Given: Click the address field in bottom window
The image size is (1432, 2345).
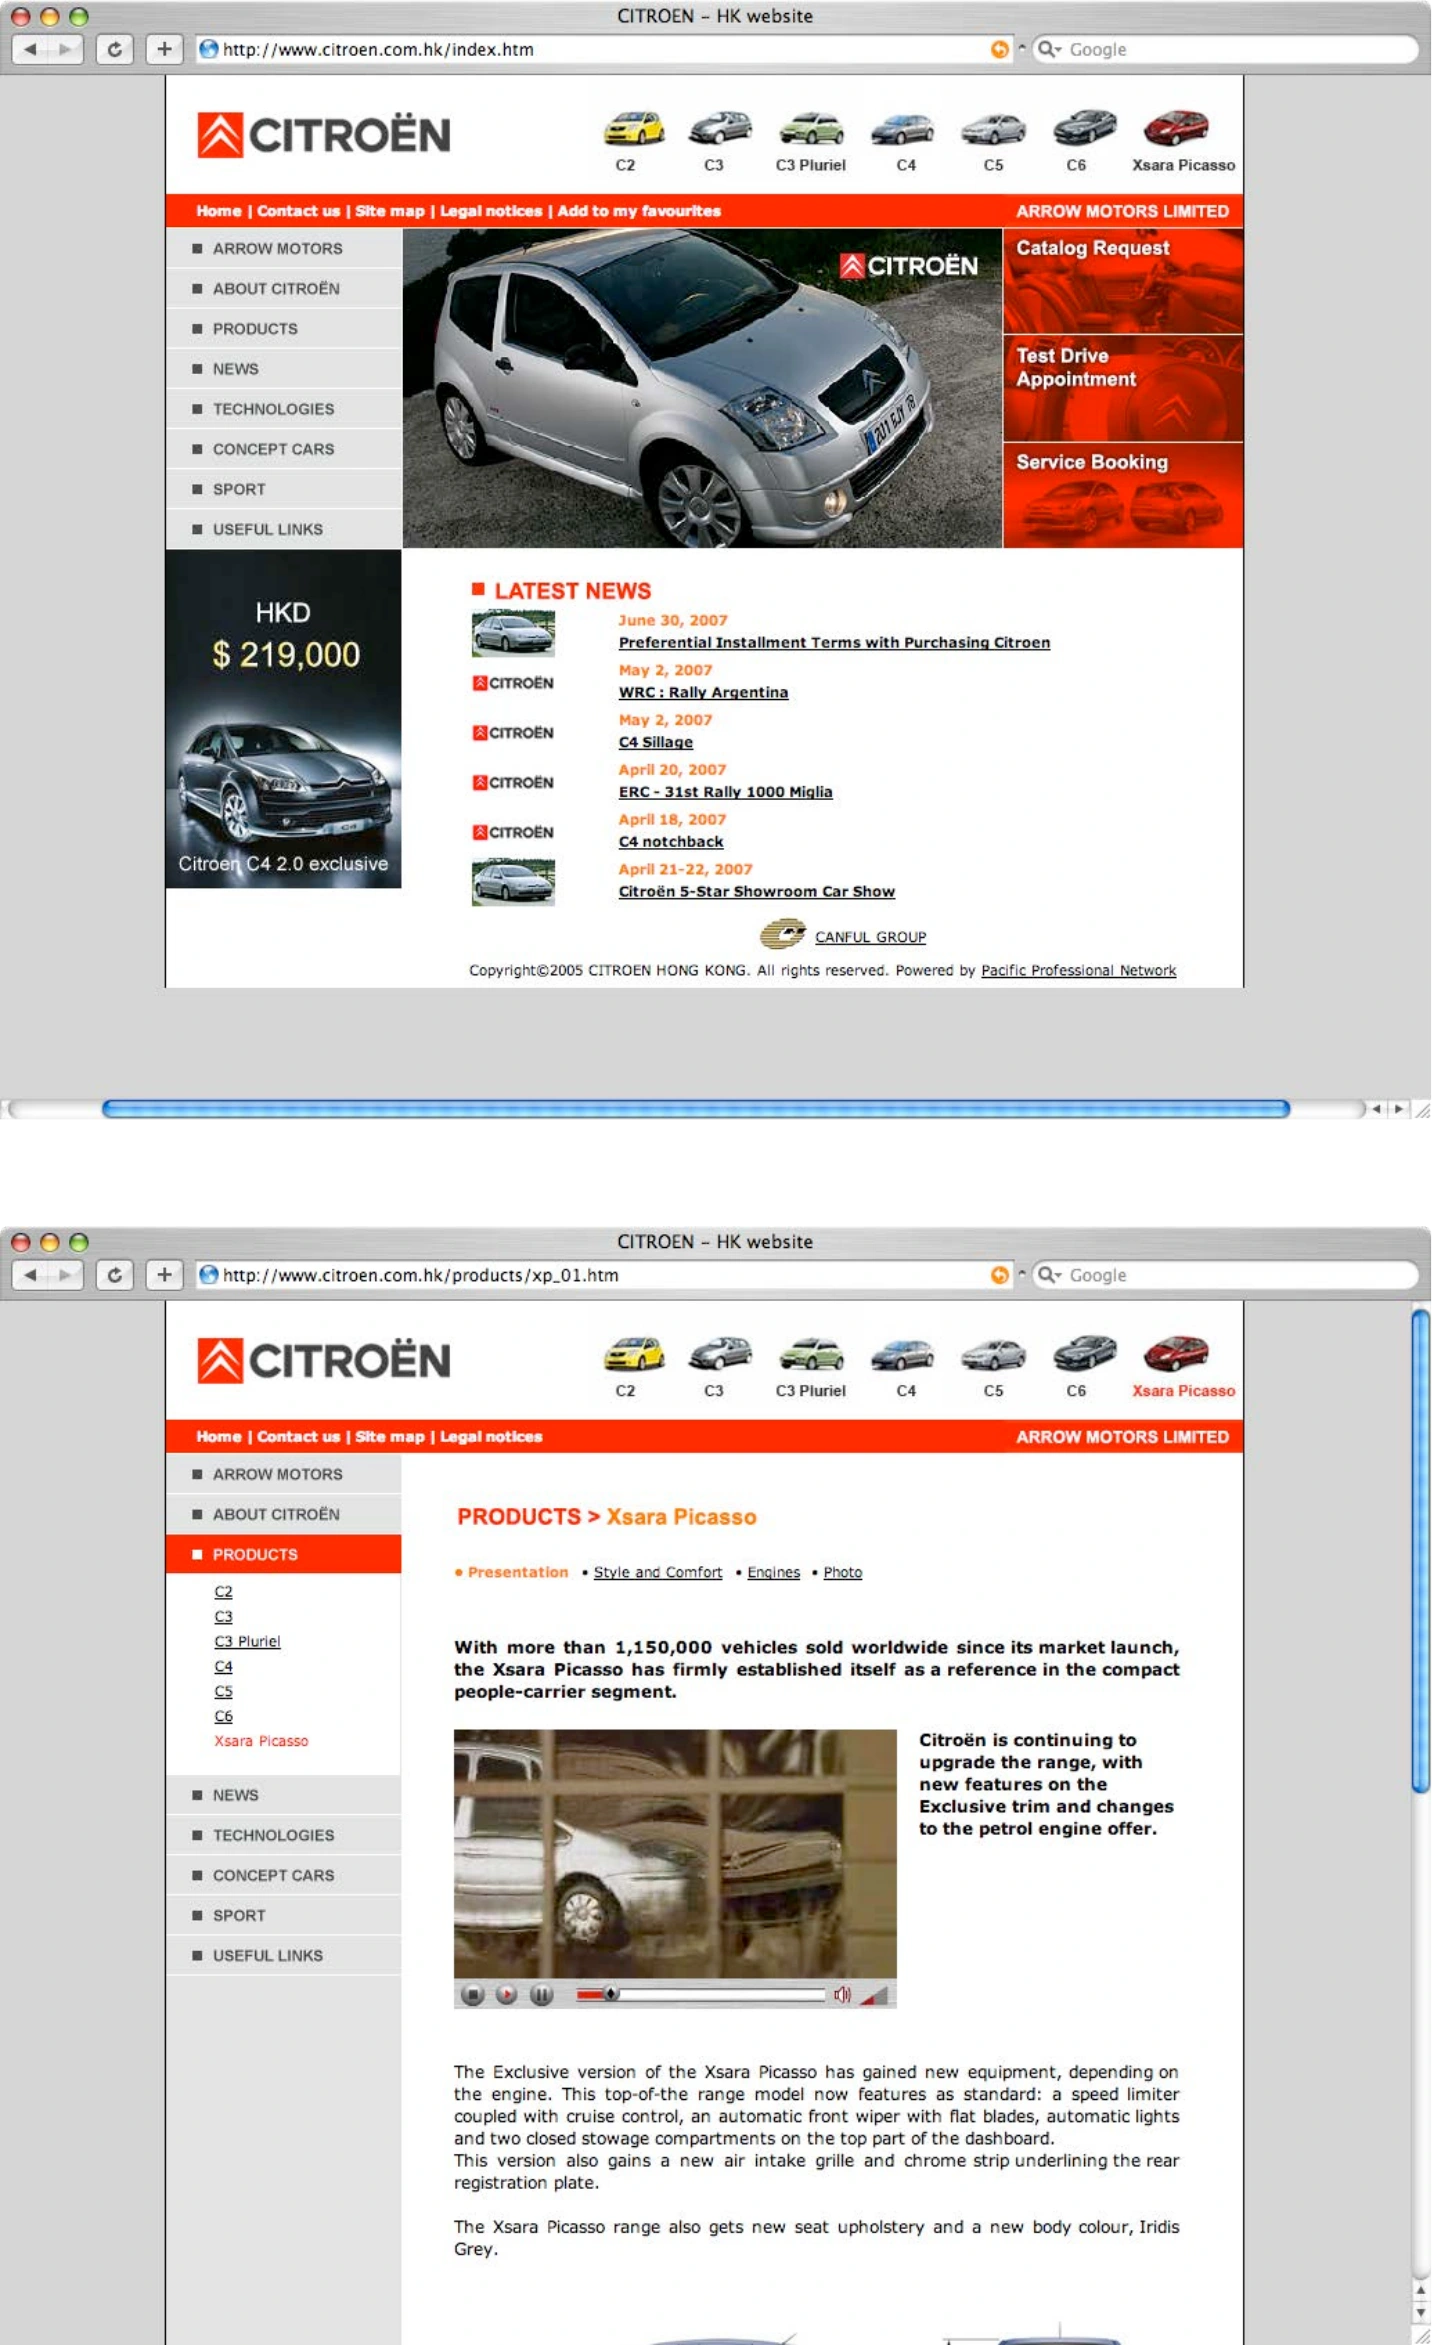Looking at the screenshot, I should point(604,1274).
